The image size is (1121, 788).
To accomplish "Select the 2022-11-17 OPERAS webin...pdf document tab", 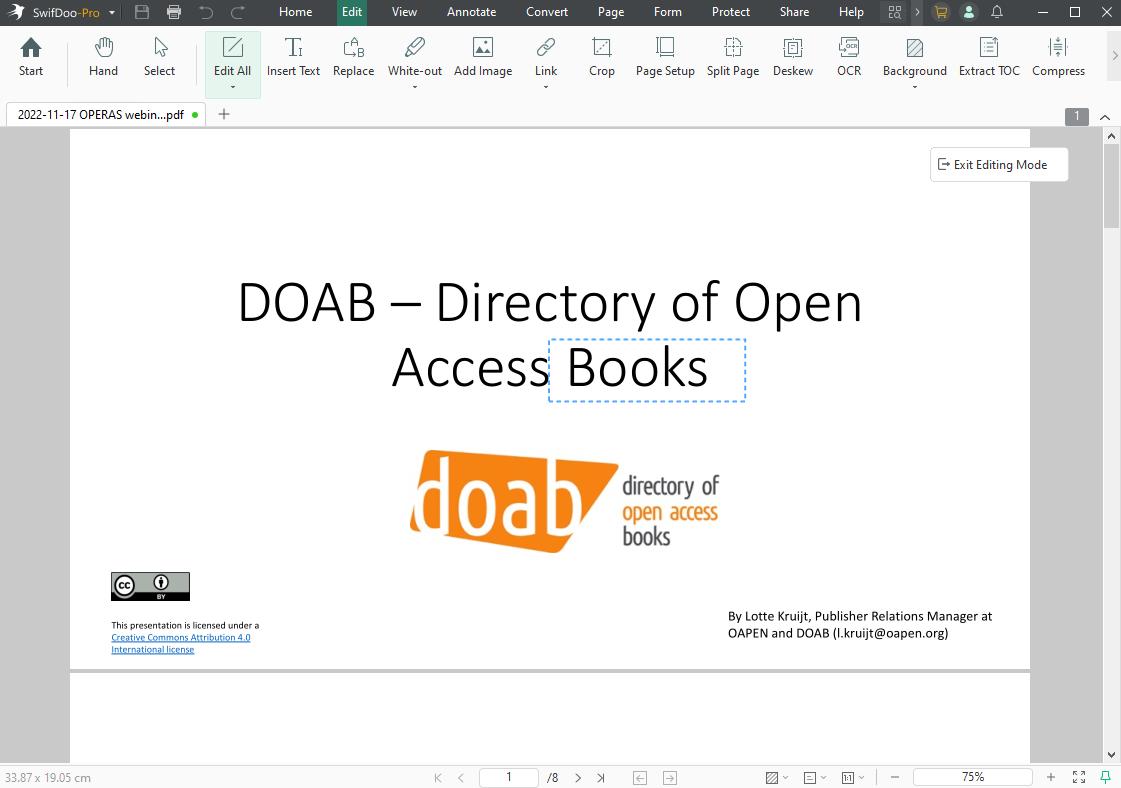I will (106, 114).
